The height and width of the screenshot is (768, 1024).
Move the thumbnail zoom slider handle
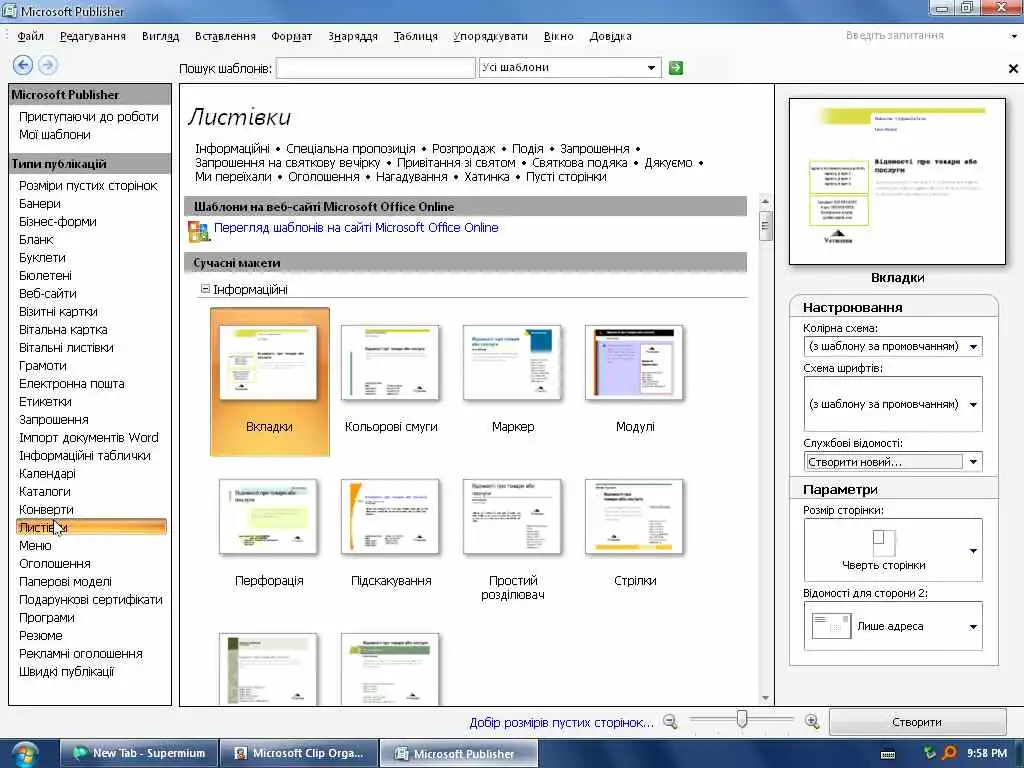pyautogui.click(x=741, y=719)
